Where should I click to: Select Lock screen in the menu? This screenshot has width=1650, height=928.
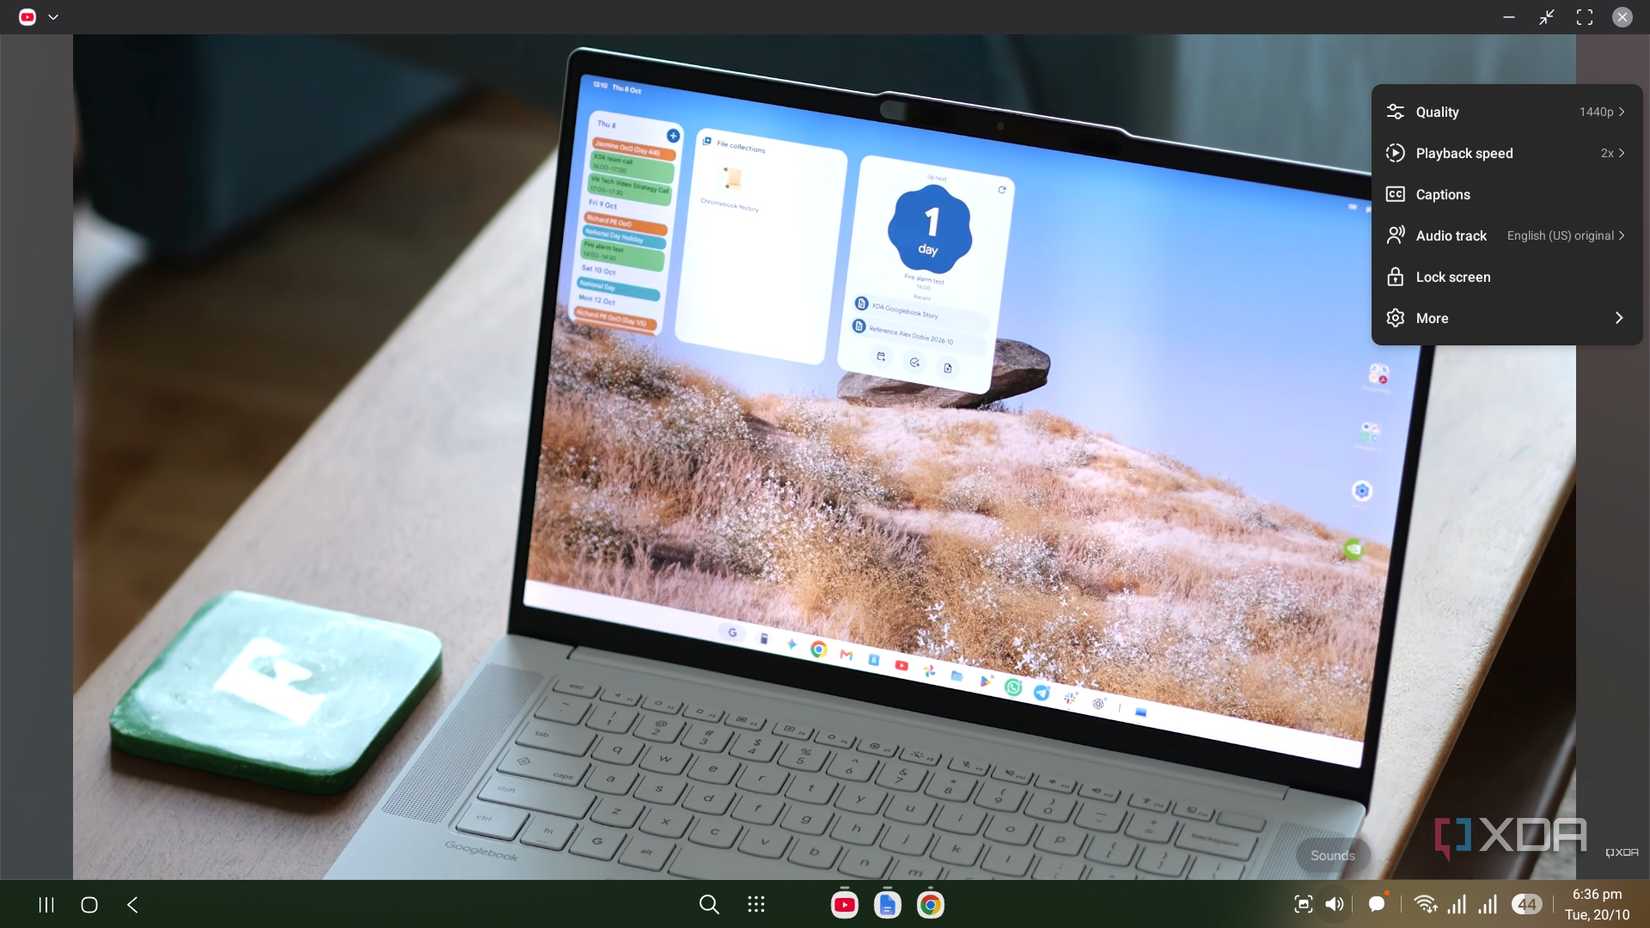pyautogui.click(x=1506, y=277)
